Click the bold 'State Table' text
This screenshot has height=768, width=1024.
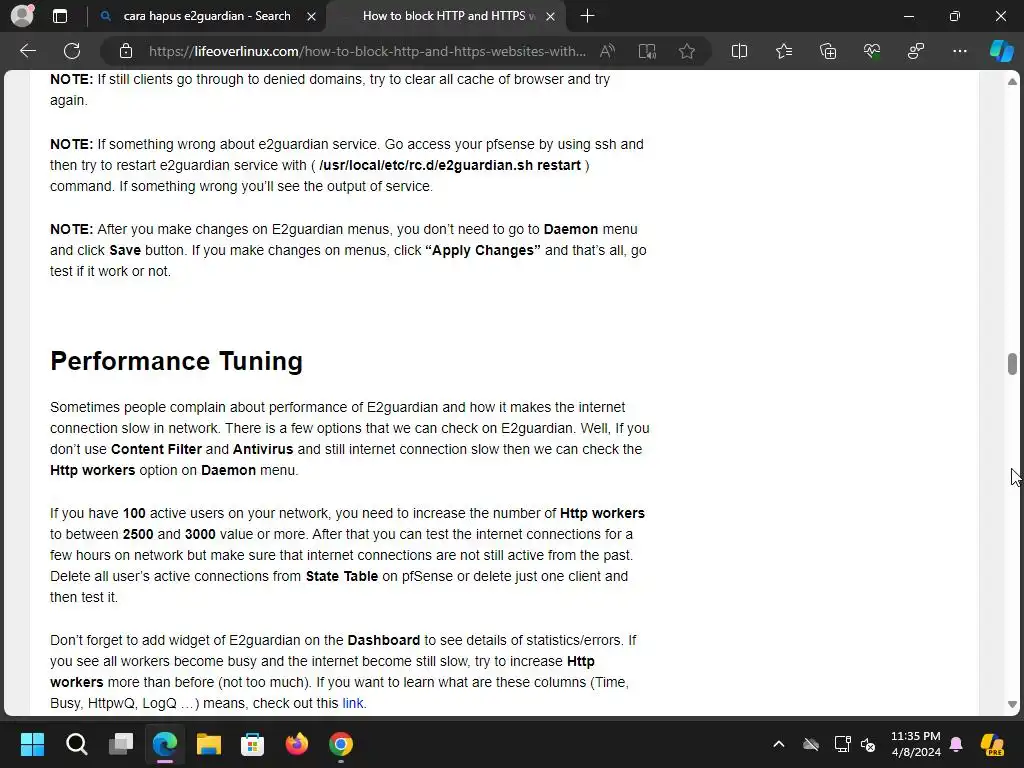pos(342,577)
